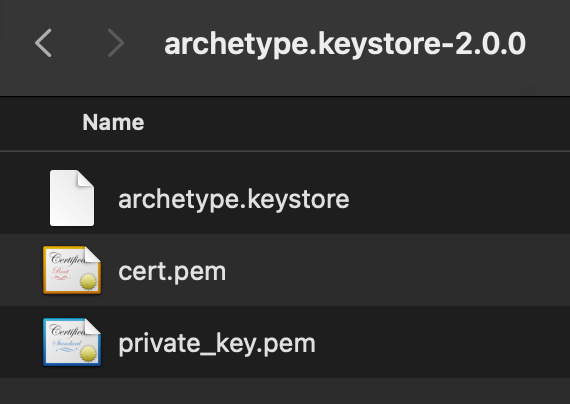Select the orange root certificate icon of cert.pem
Screen dimensions: 570x404
[72, 270]
